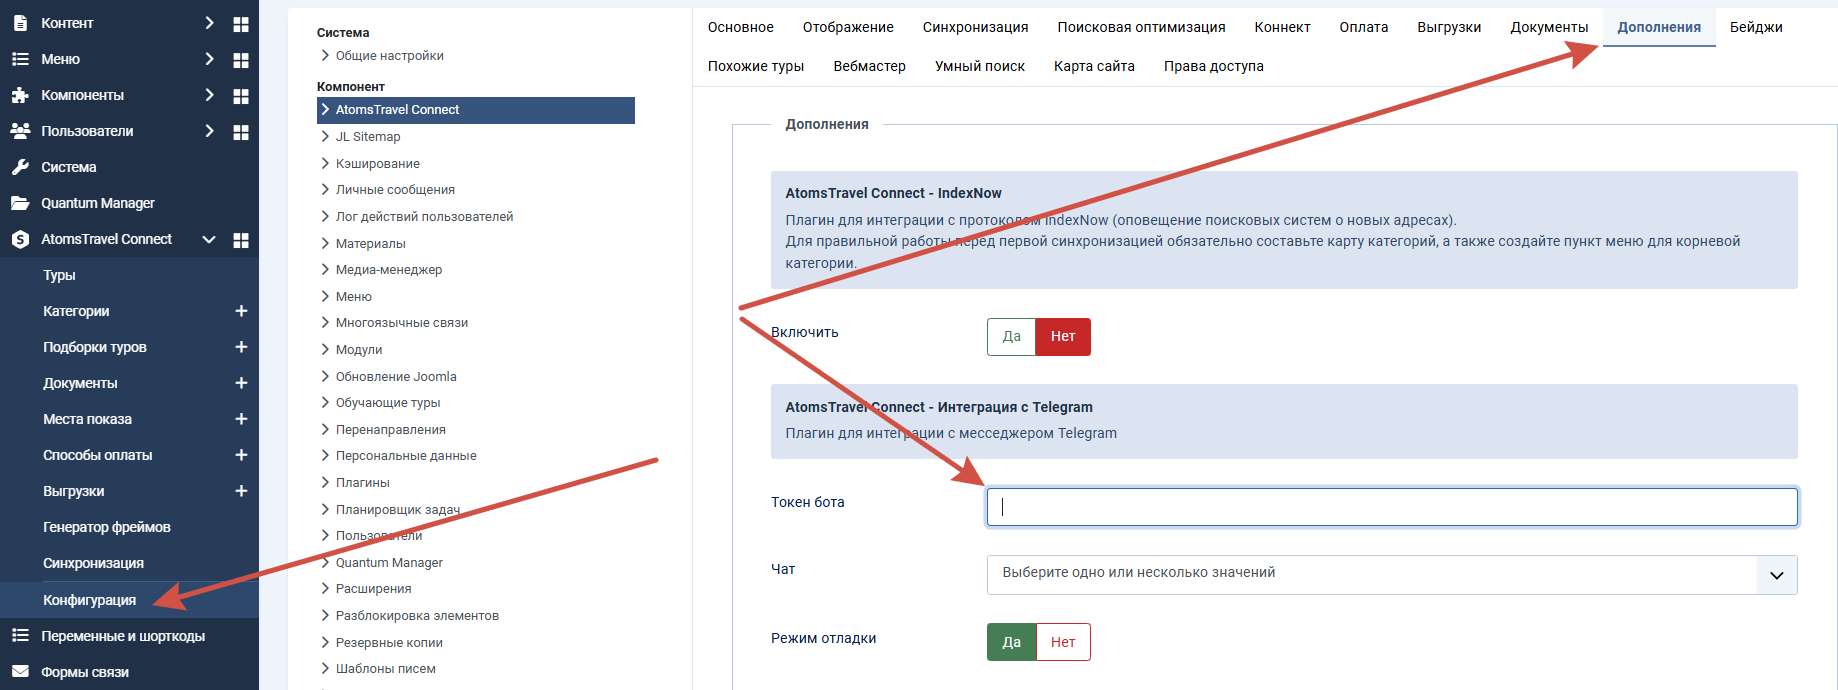Add new via plus next to Способы оплаты
The width and height of the screenshot is (1838, 690).
(x=241, y=455)
